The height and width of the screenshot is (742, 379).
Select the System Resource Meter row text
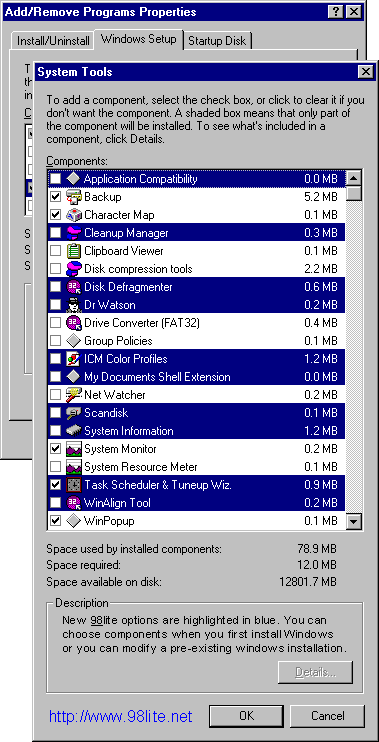pyautogui.click(x=141, y=467)
